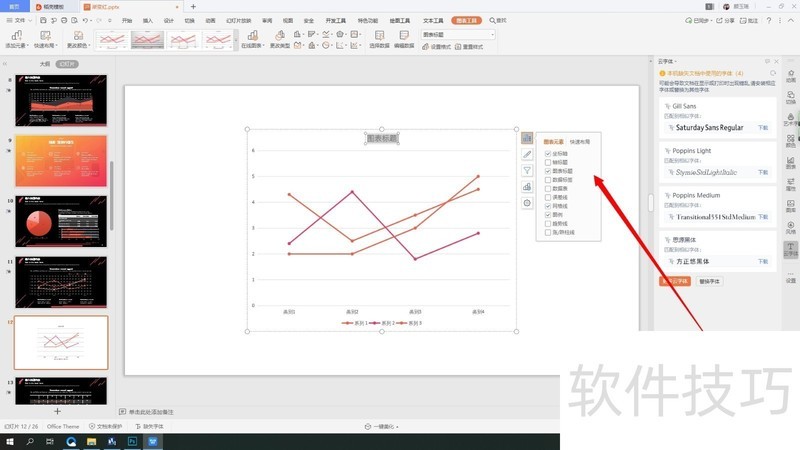Open the 设计 Design ribbon tab

pos(168,20)
